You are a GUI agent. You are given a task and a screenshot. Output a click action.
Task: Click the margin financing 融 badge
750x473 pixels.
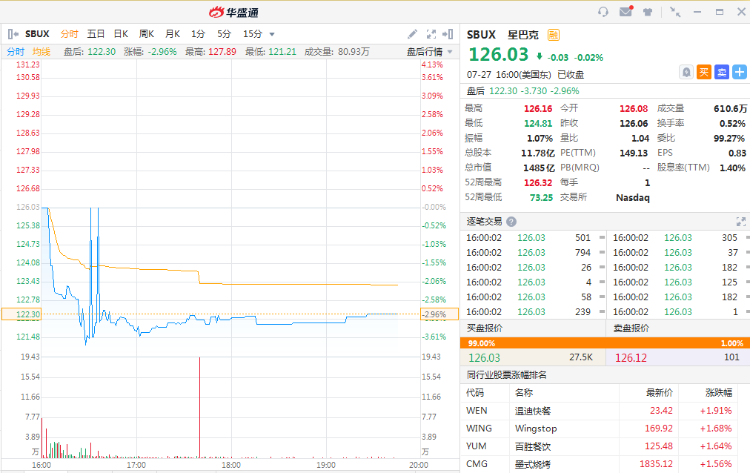coord(553,35)
